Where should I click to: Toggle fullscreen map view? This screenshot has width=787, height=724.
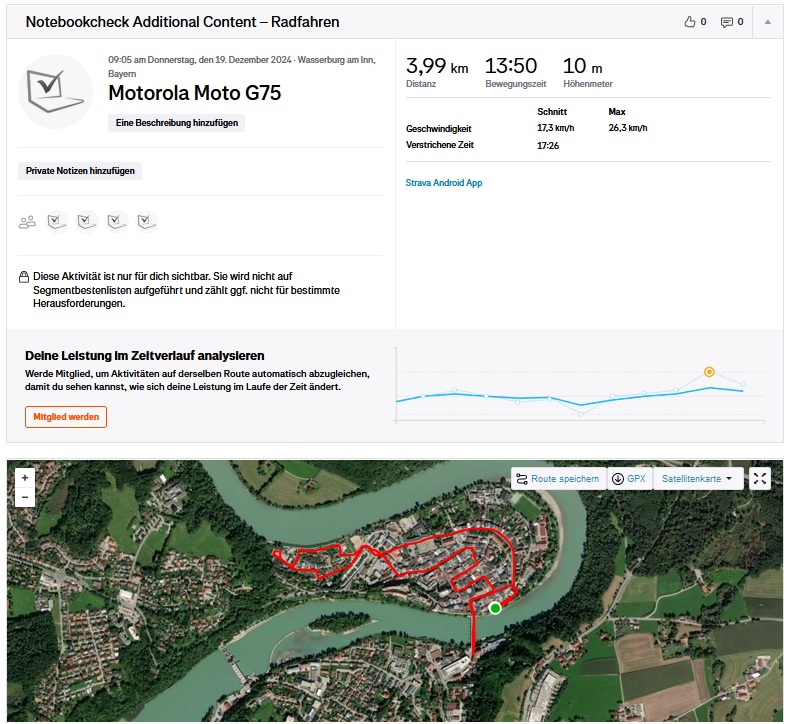pos(760,478)
